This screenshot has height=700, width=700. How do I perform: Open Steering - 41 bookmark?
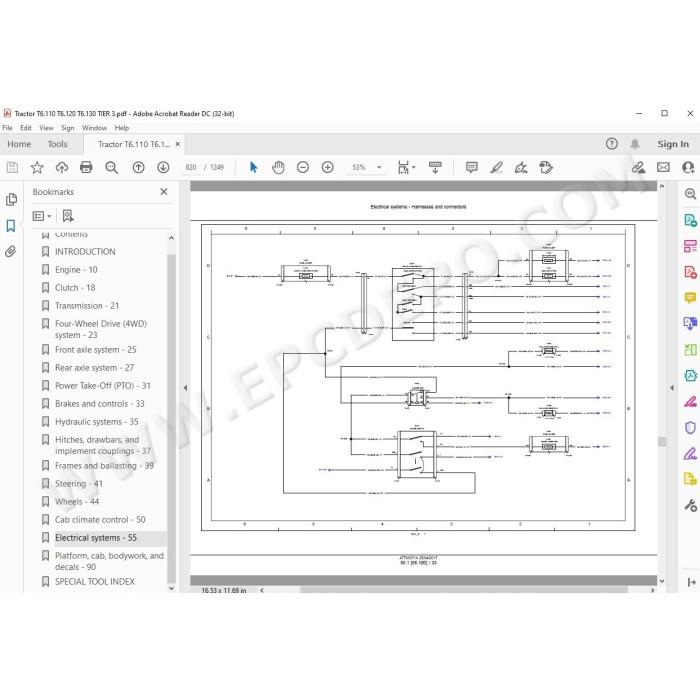pyautogui.click(x=79, y=483)
